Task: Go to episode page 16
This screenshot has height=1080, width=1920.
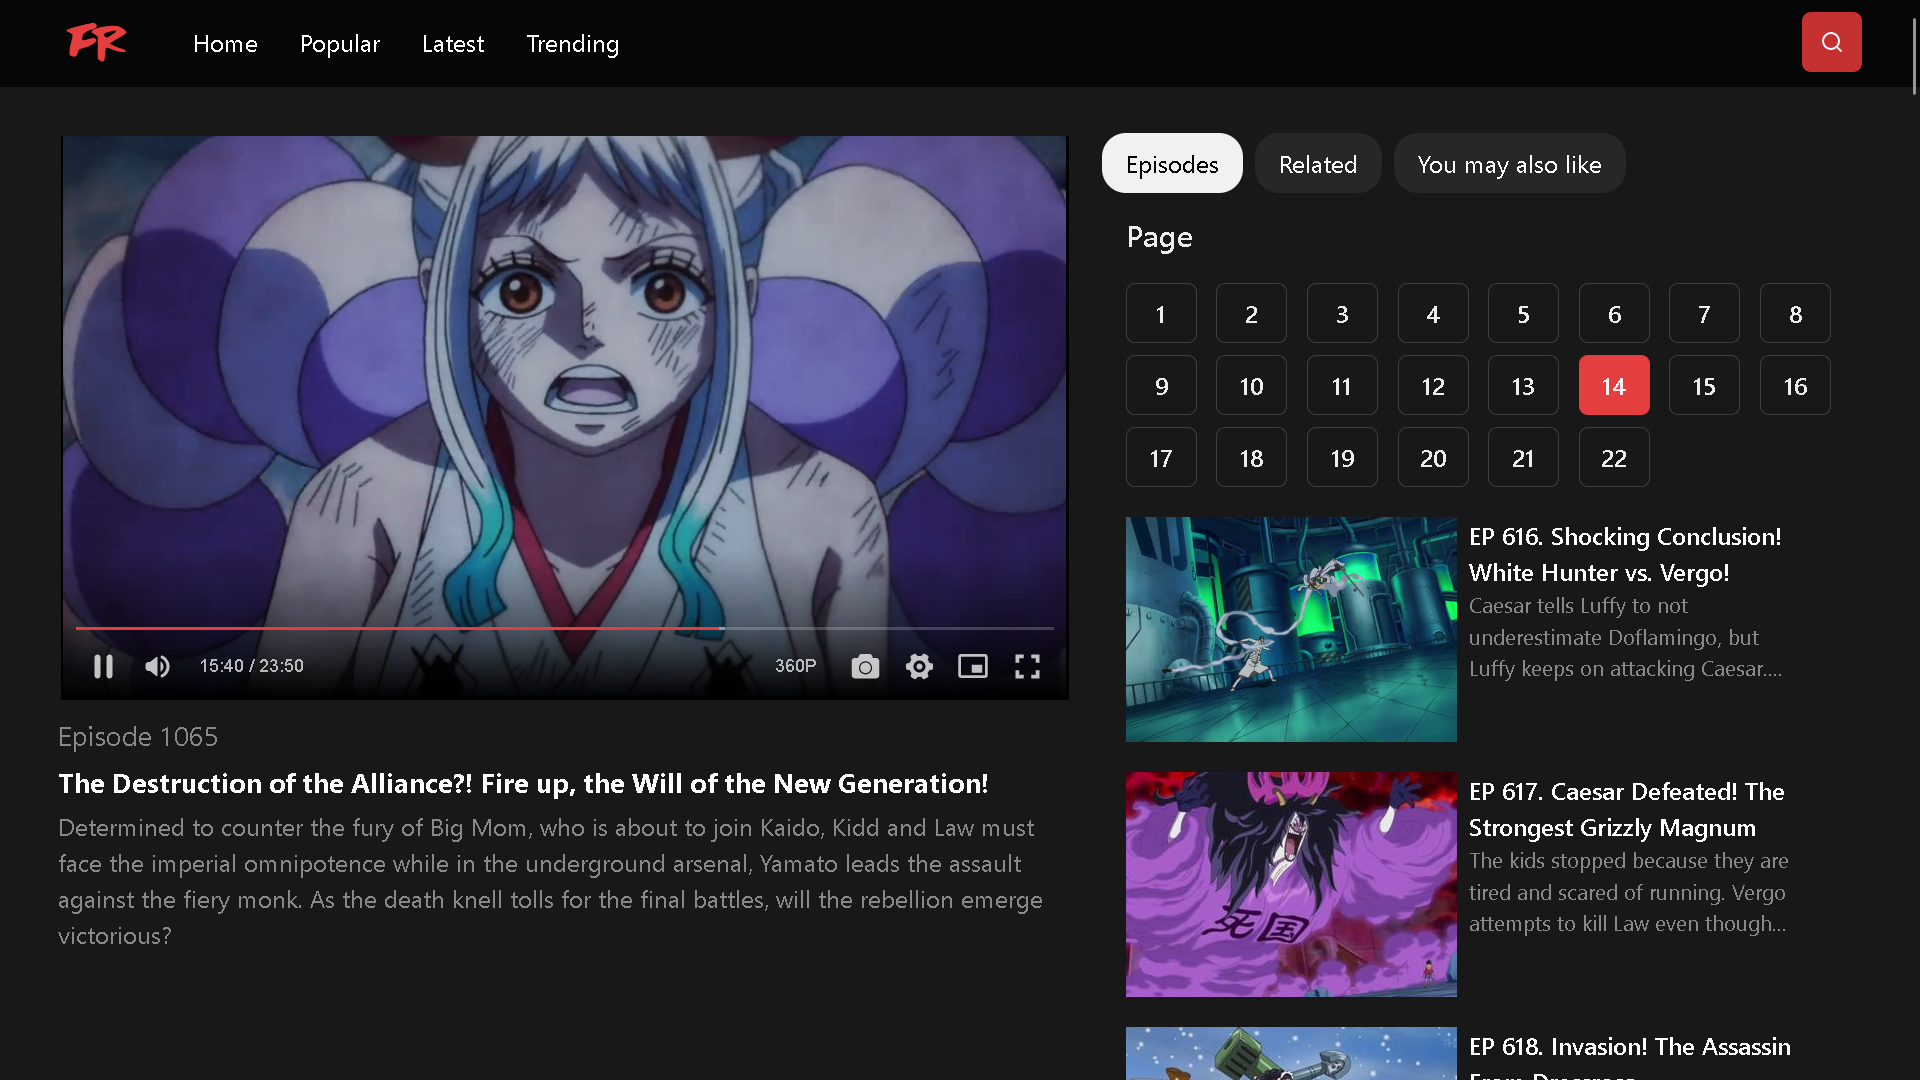Action: pyautogui.click(x=1795, y=386)
